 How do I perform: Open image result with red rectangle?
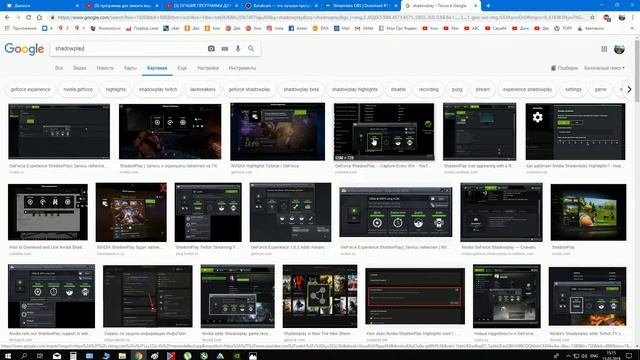point(415,296)
